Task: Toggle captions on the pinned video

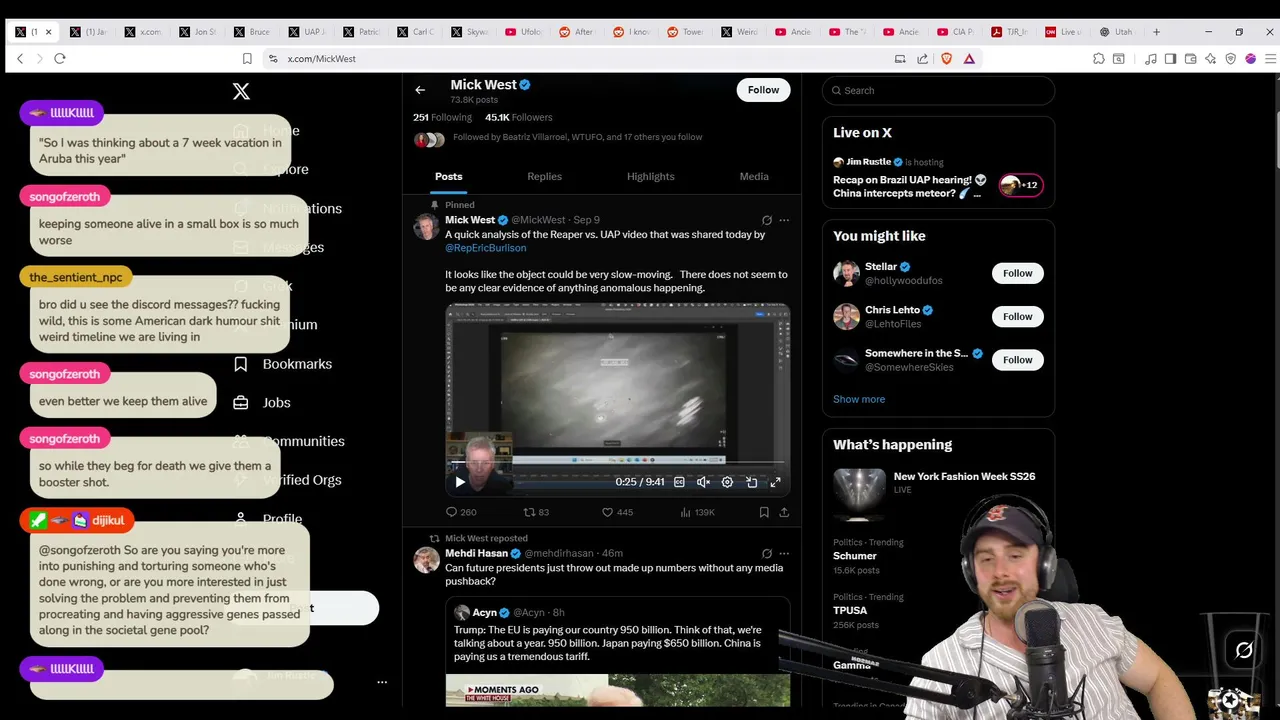Action: pyautogui.click(x=679, y=482)
